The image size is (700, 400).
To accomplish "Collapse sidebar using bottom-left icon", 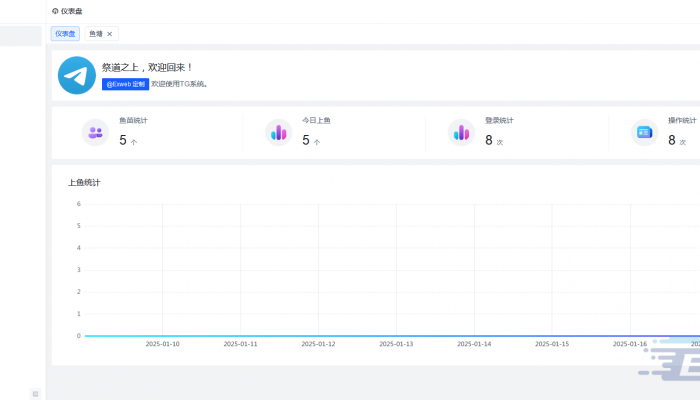I will click(x=35, y=394).
